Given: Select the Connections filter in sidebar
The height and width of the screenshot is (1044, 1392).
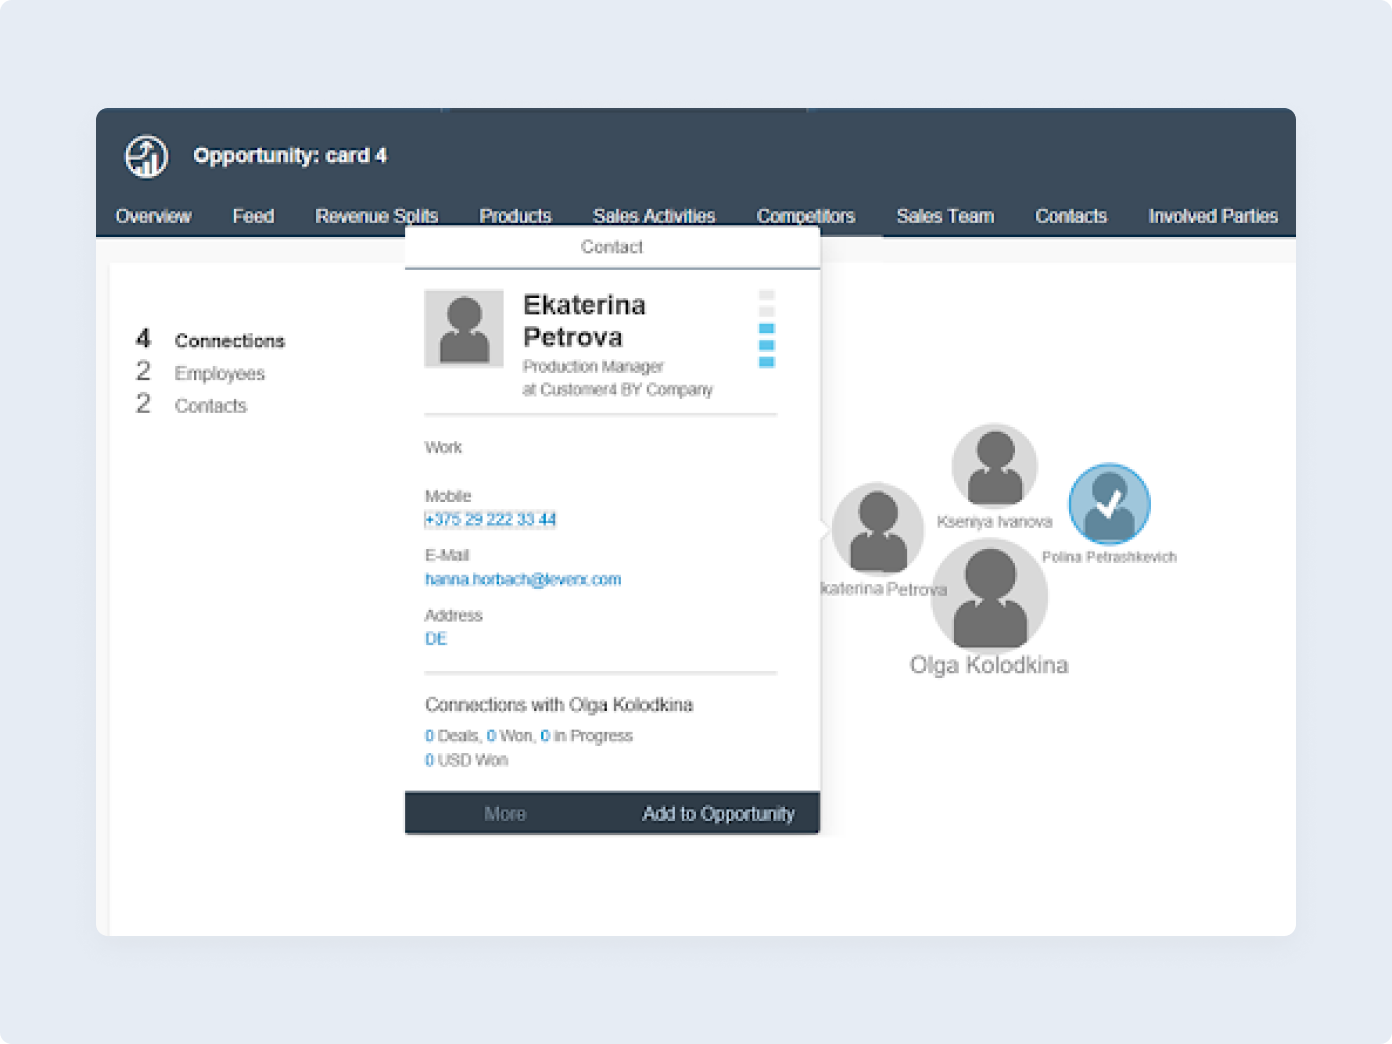Looking at the screenshot, I should click(x=210, y=340).
